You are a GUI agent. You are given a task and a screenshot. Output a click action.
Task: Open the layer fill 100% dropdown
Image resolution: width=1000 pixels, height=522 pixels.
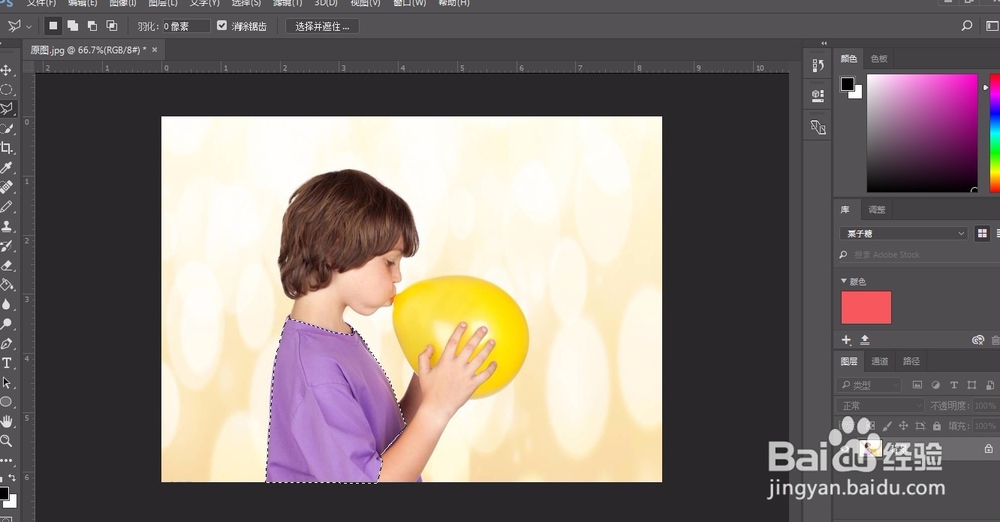[x=985, y=426]
